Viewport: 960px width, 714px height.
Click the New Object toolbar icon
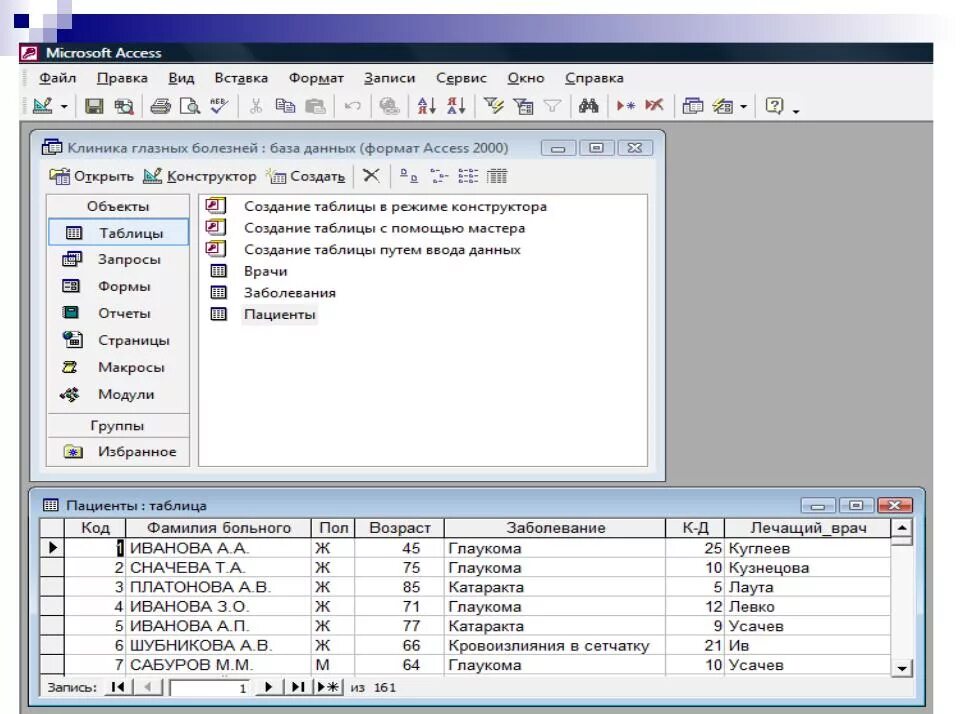[x=723, y=106]
